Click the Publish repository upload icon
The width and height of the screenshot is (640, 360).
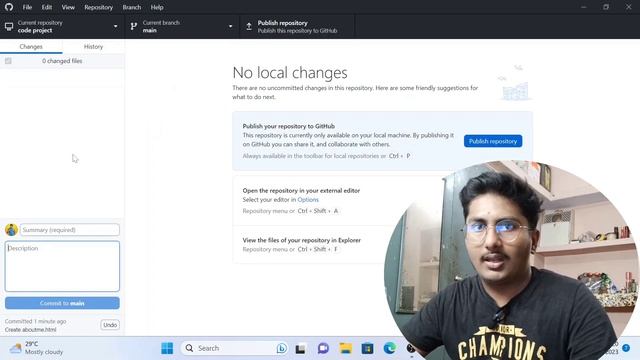click(x=249, y=27)
